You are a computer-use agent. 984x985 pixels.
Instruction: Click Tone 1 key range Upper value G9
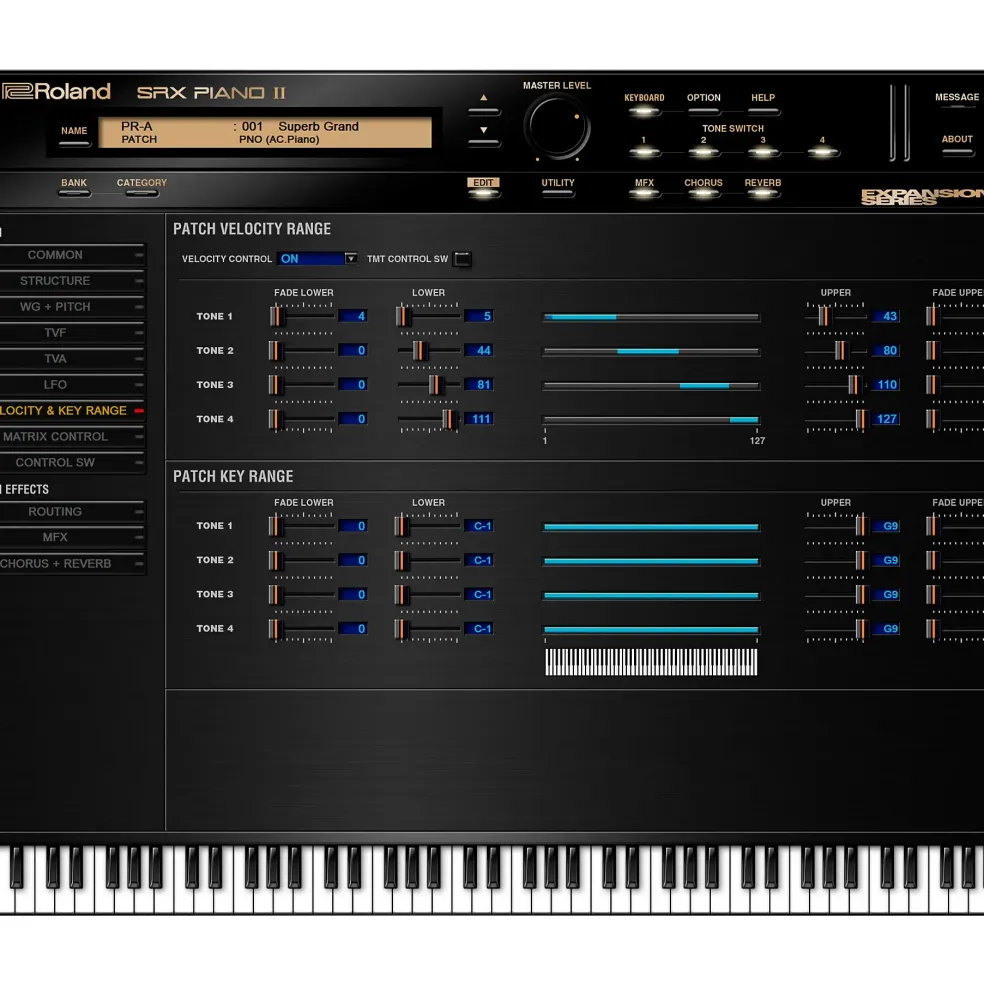point(885,526)
